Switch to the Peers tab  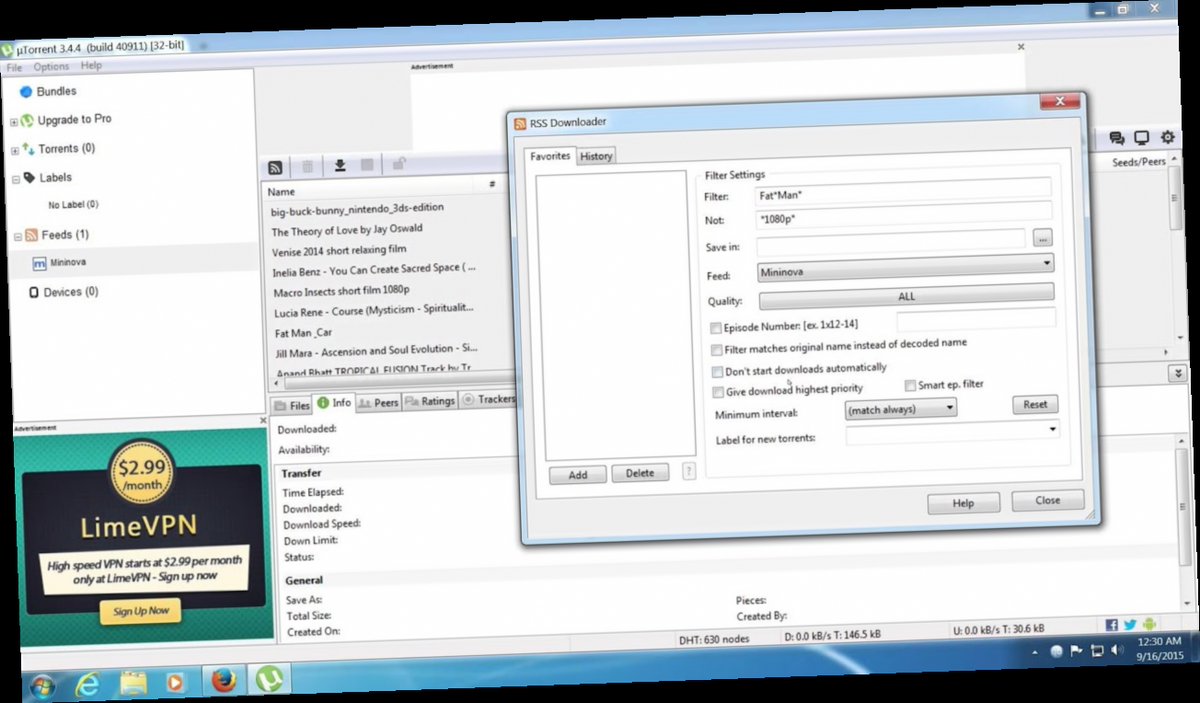pos(379,402)
